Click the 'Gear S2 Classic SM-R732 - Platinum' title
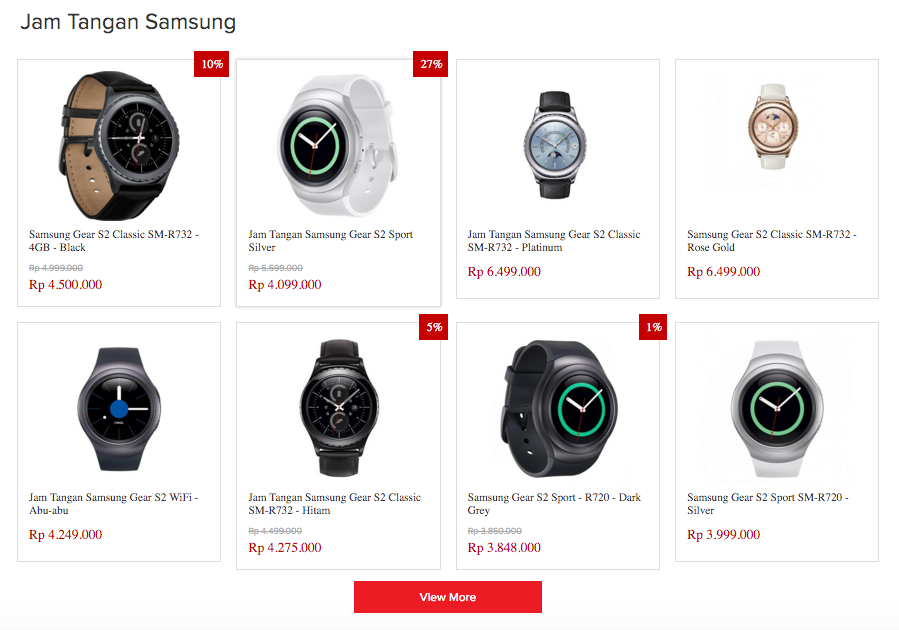Viewport: 899px width, 630px height. coord(553,241)
